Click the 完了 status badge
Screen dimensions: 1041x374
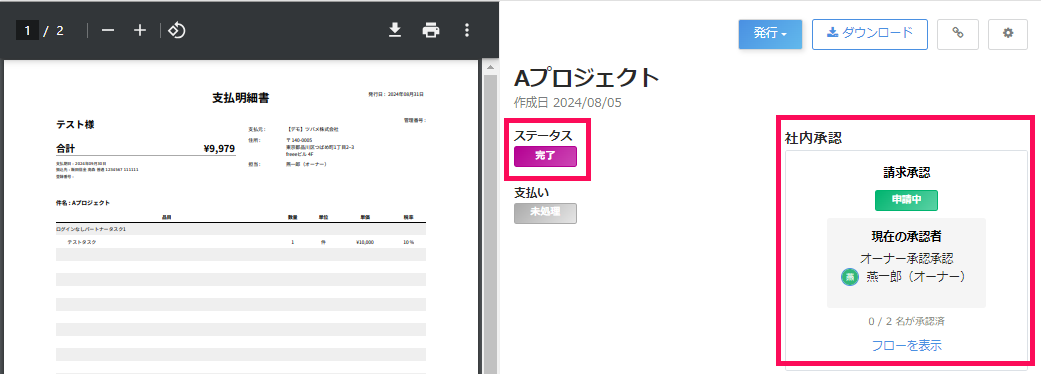point(545,156)
